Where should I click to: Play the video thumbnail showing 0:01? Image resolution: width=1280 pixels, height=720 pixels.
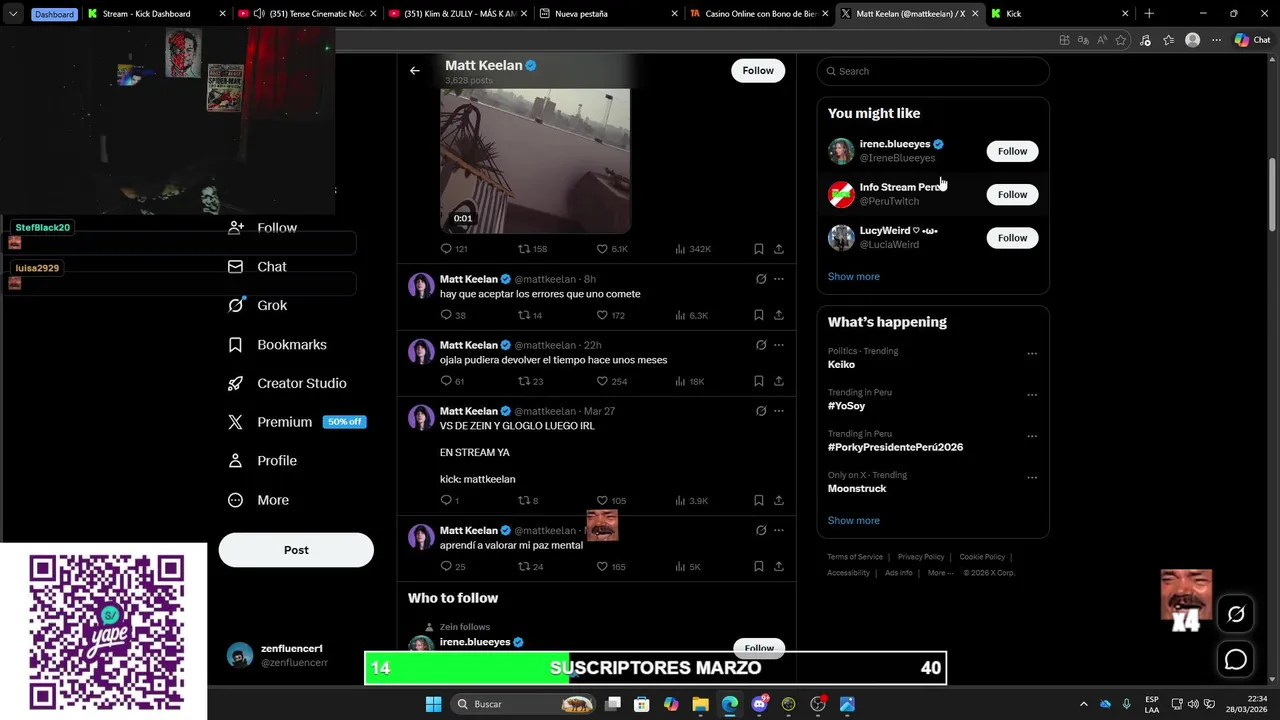535,160
